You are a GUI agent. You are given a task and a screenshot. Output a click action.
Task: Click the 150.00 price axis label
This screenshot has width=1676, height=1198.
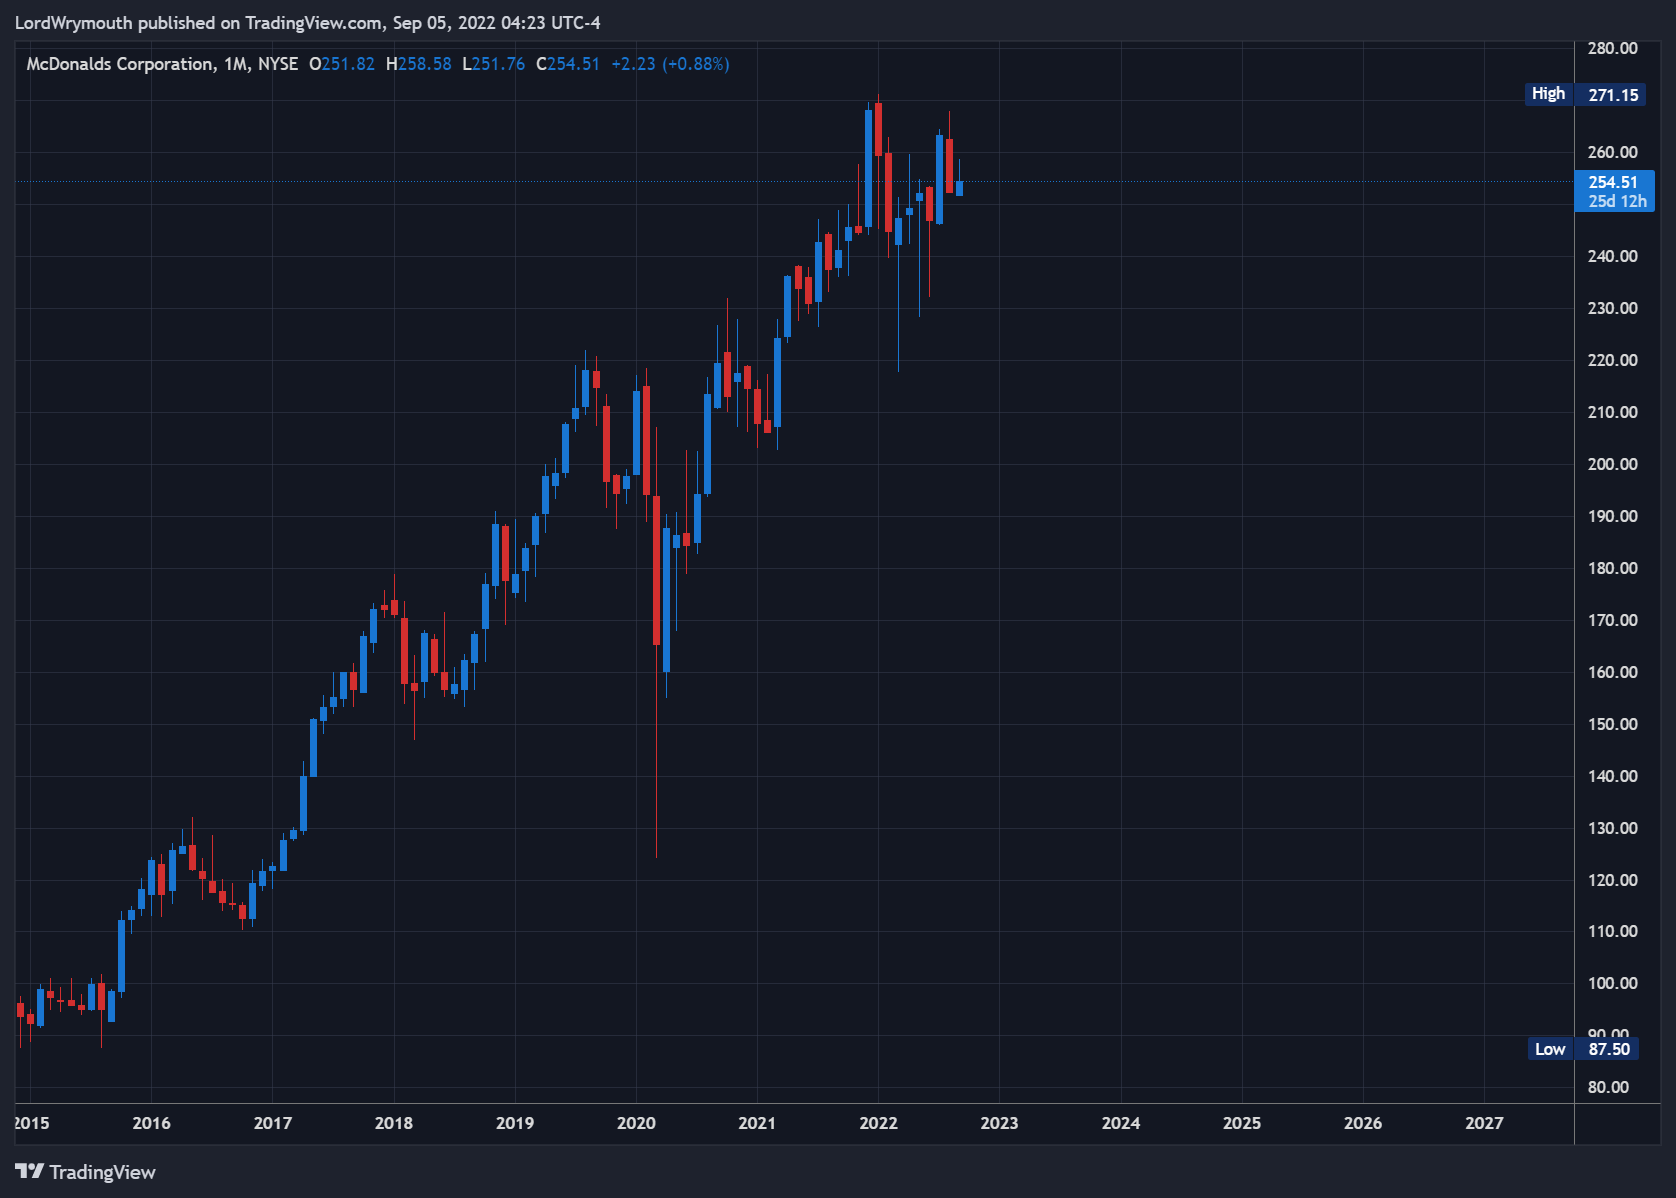click(1612, 724)
